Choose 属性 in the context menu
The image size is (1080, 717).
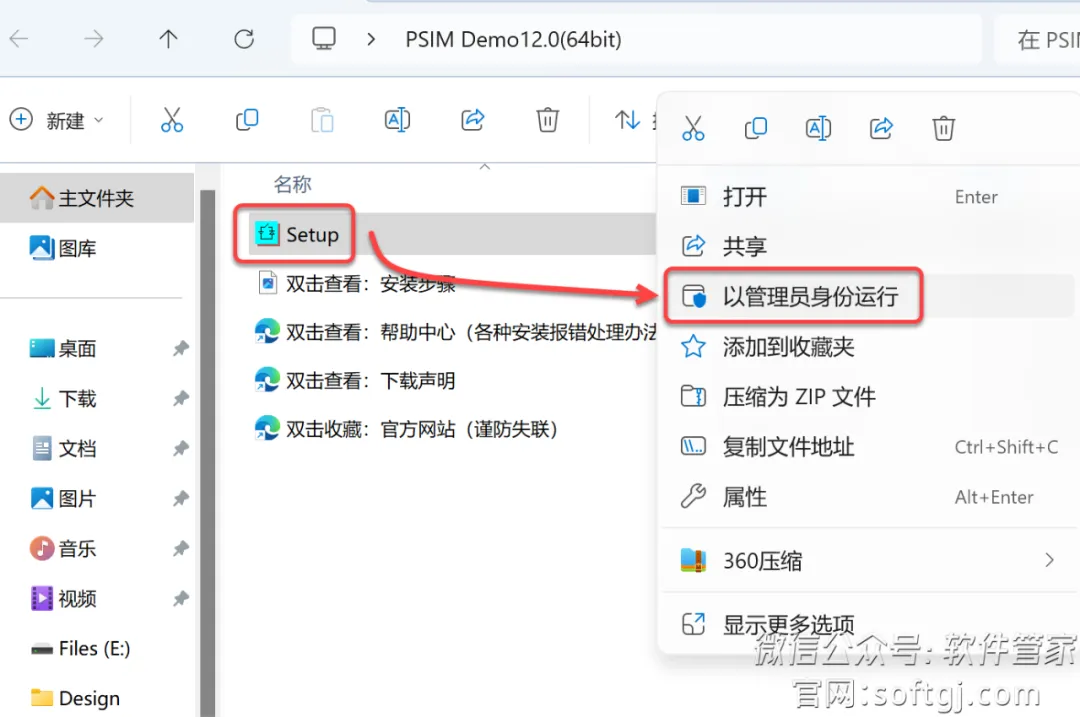pos(869,497)
